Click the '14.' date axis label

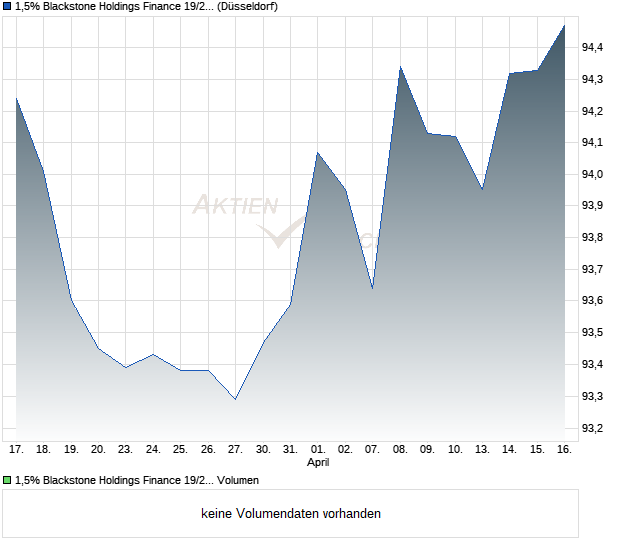[510, 450]
